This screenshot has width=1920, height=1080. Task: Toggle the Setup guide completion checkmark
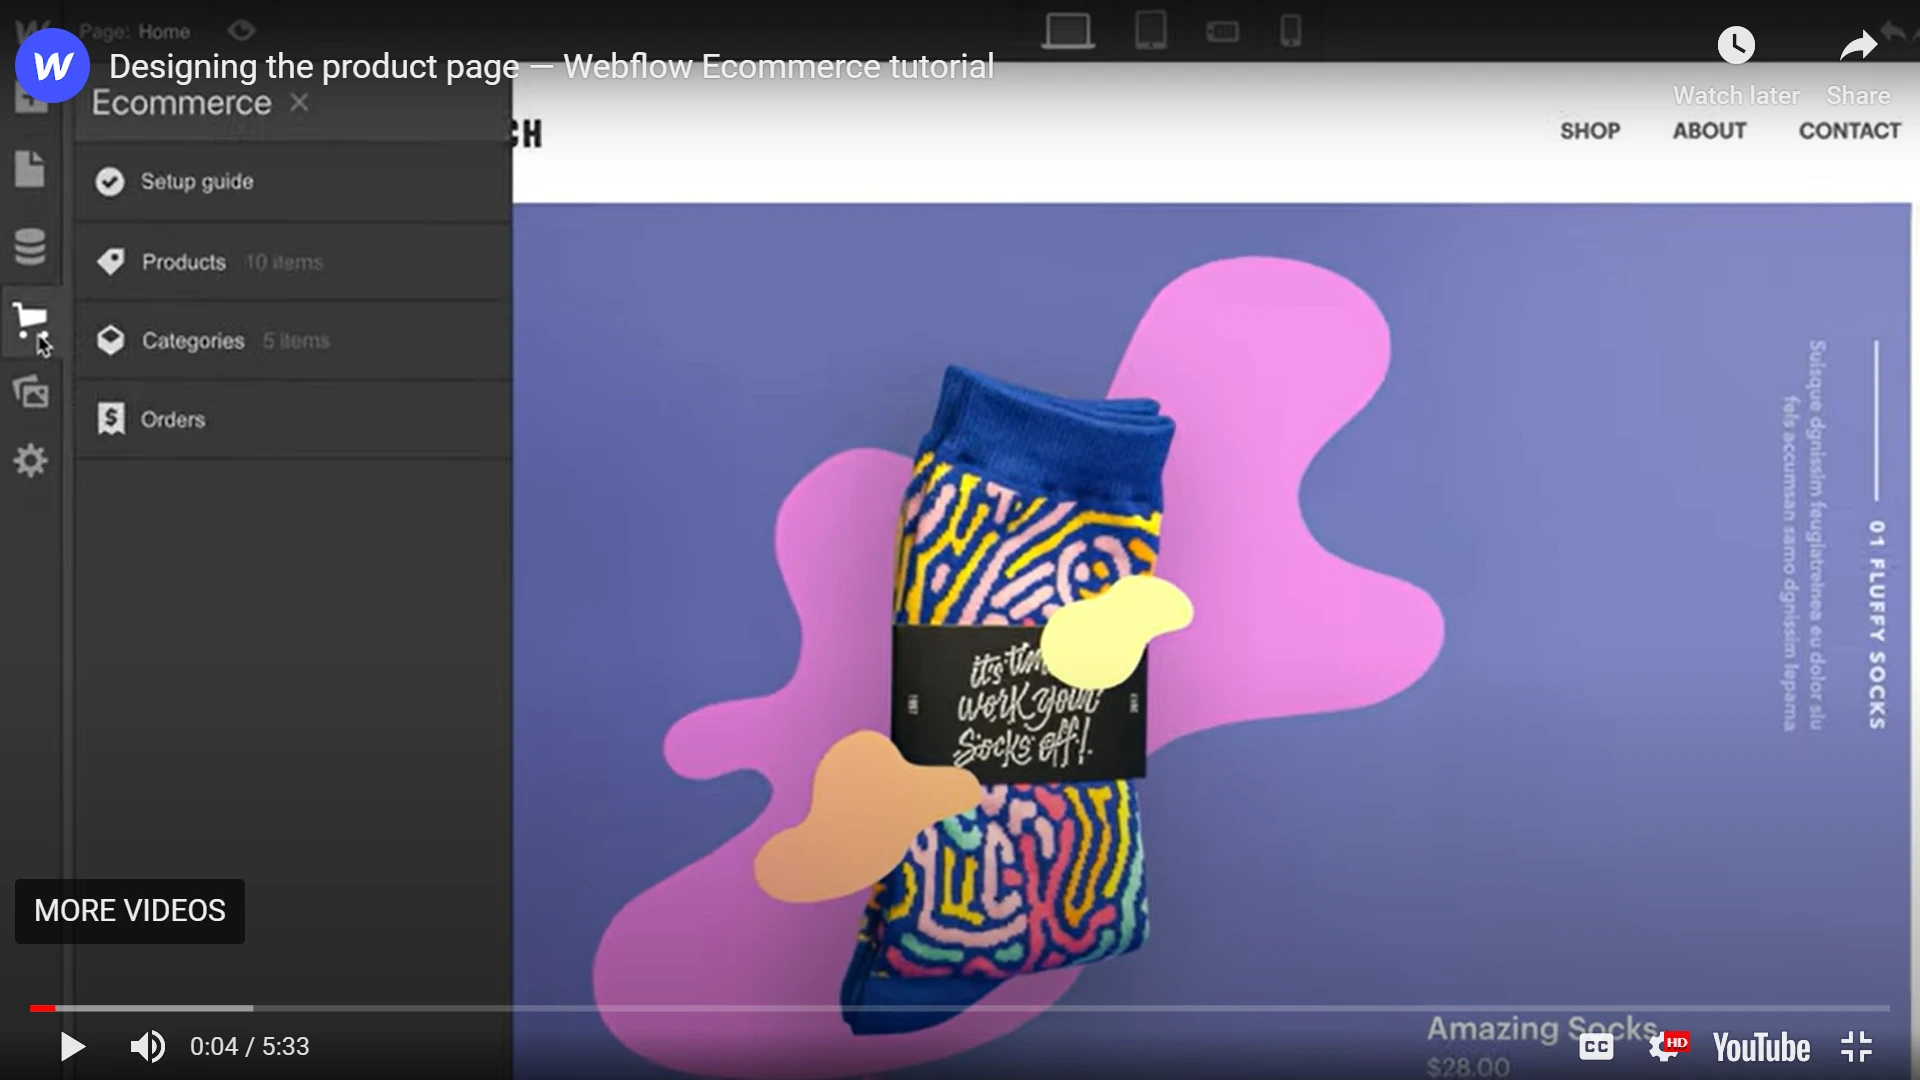tap(112, 181)
